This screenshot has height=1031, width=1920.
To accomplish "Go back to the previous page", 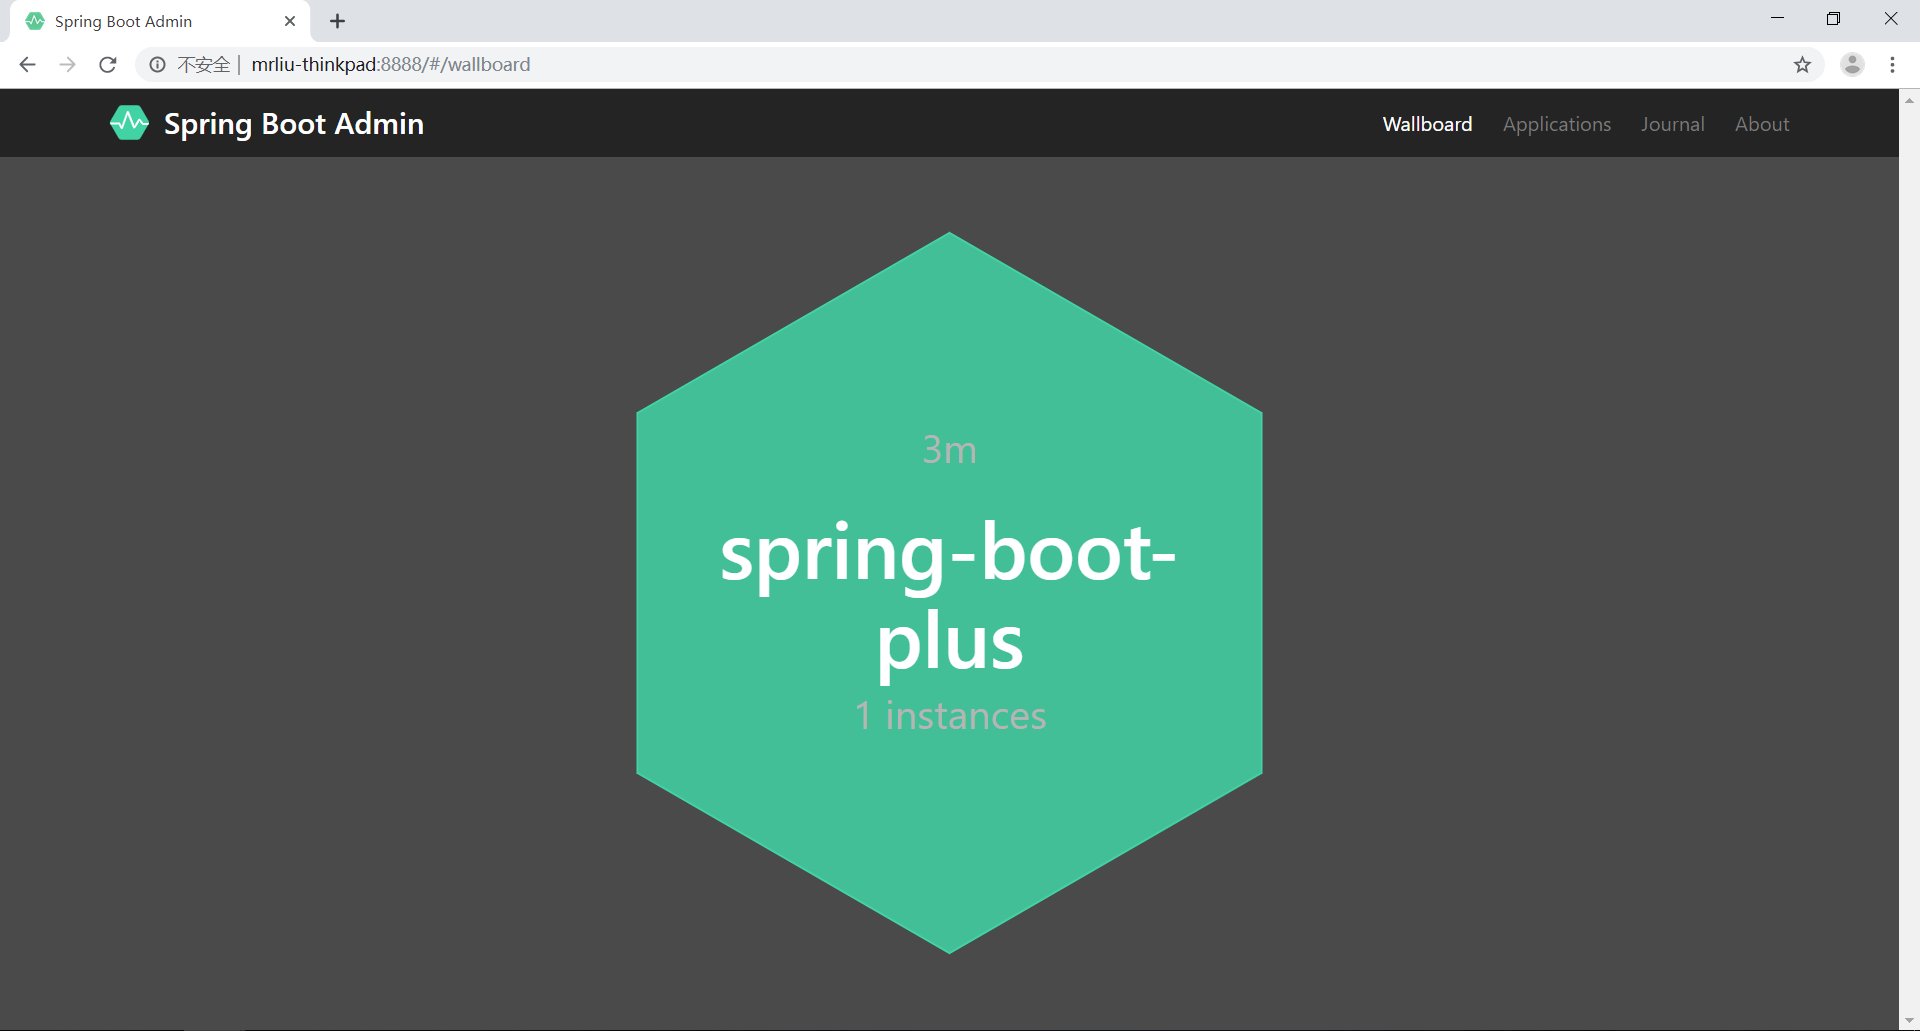I will pyautogui.click(x=28, y=65).
